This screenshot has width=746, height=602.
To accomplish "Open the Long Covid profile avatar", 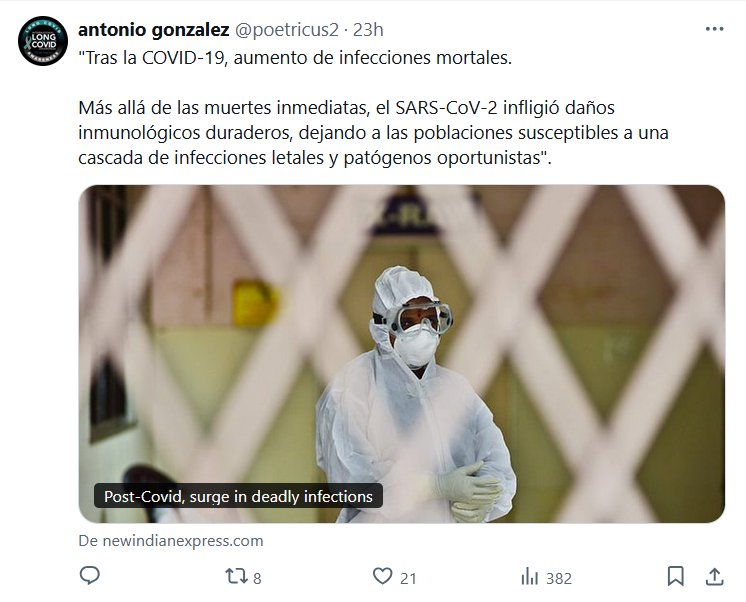I will (x=43, y=41).
